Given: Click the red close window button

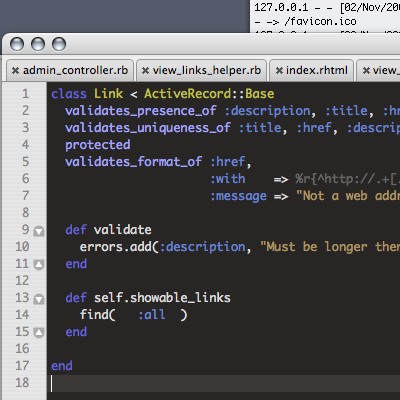Looking at the screenshot, I should pyautogui.click(x=17, y=44).
